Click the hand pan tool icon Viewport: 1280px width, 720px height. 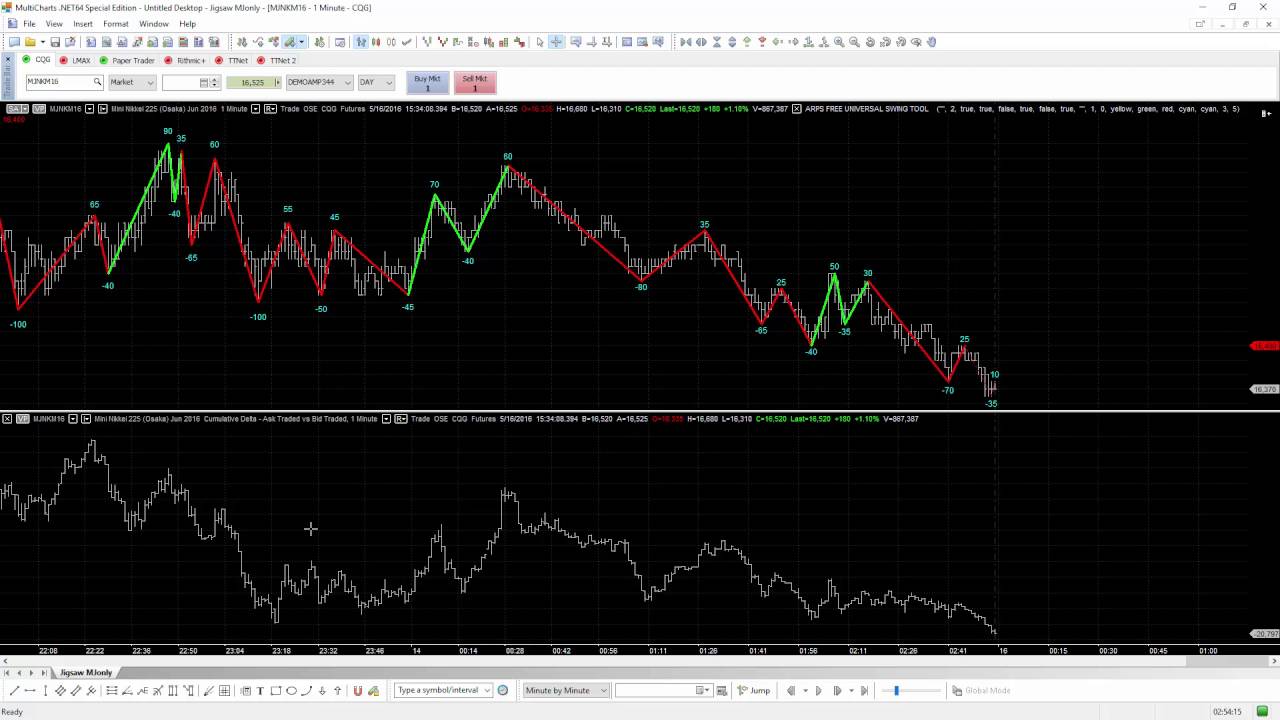point(932,42)
